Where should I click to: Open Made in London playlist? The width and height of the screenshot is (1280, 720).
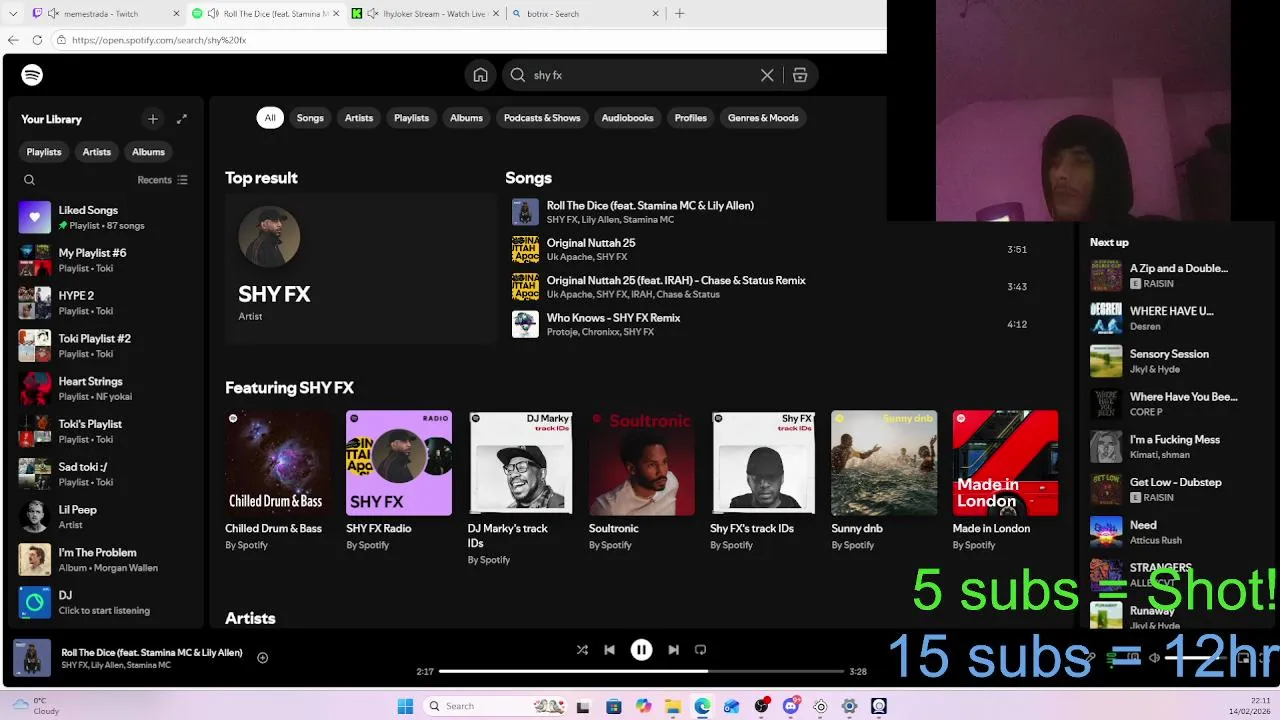1005,482
